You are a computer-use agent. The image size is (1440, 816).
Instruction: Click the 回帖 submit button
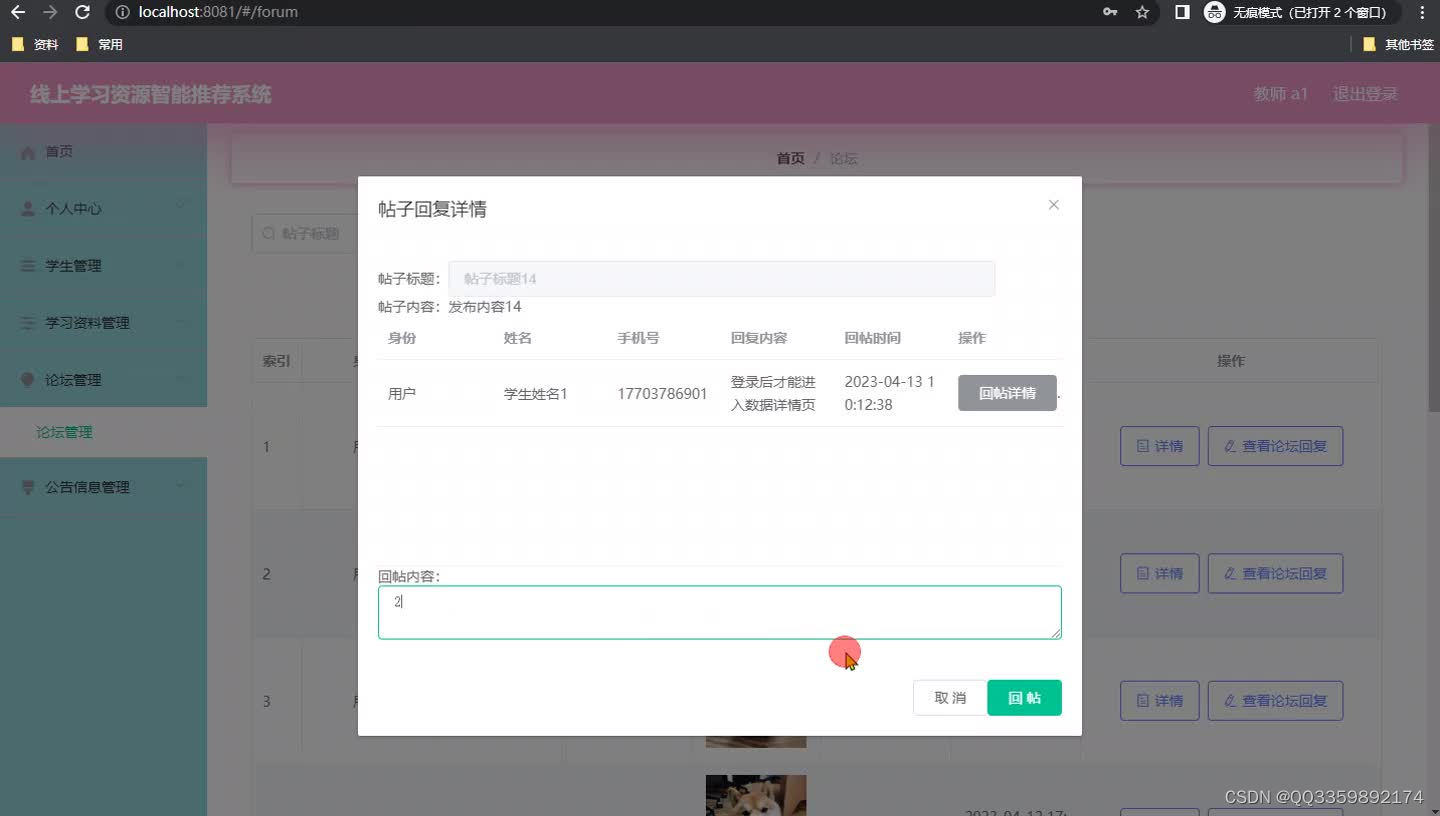1024,698
